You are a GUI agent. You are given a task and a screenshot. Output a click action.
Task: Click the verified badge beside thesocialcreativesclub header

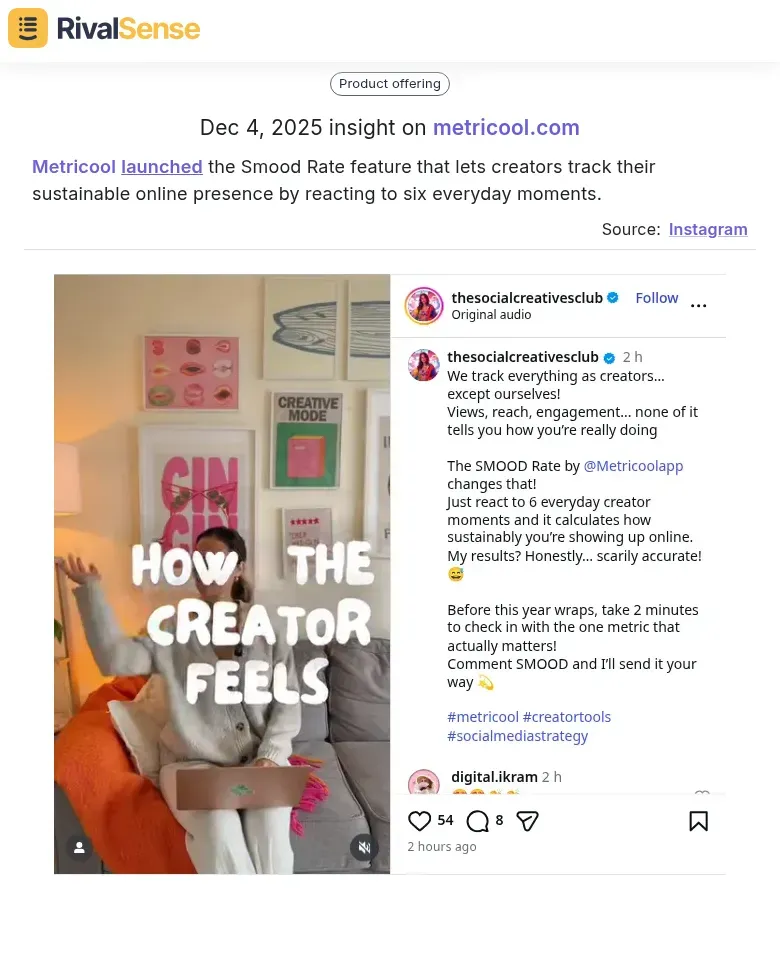612,297
